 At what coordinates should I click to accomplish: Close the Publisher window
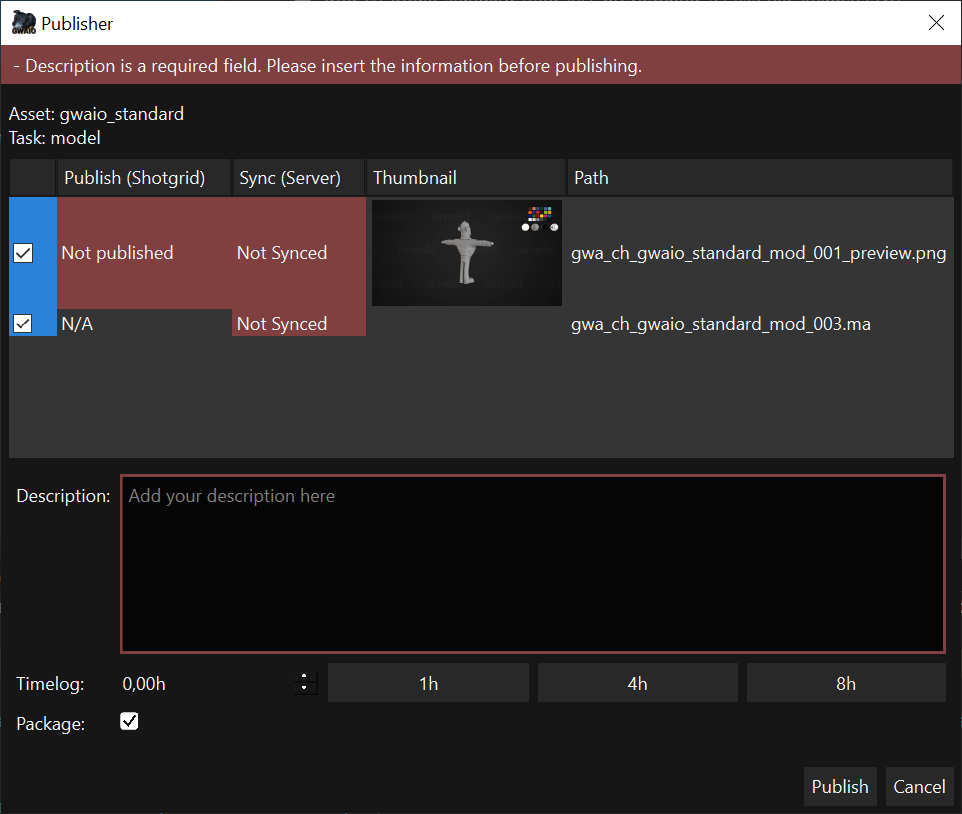point(936,23)
